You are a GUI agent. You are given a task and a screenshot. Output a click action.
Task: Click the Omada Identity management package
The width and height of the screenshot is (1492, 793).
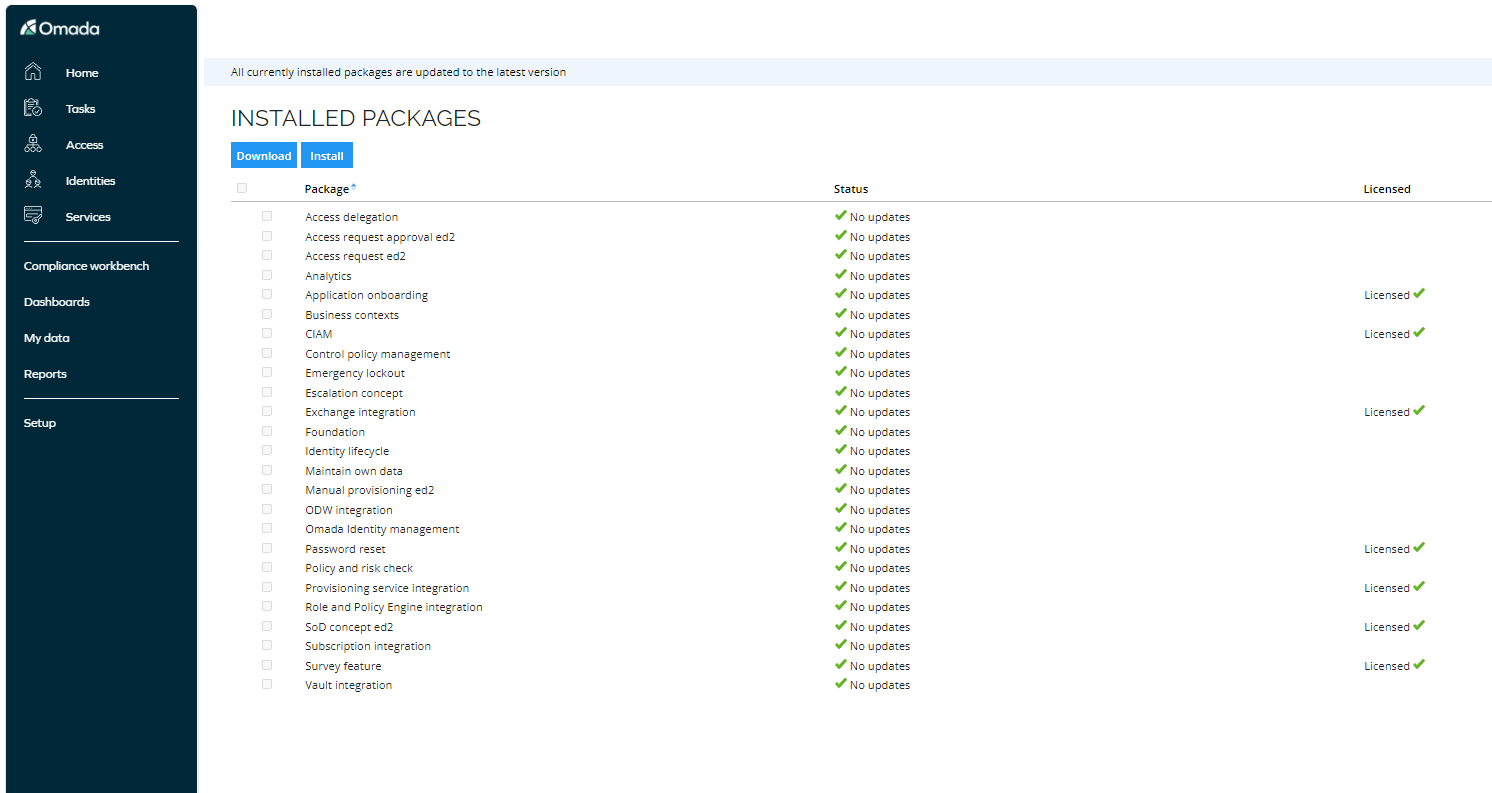pyautogui.click(x=382, y=529)
